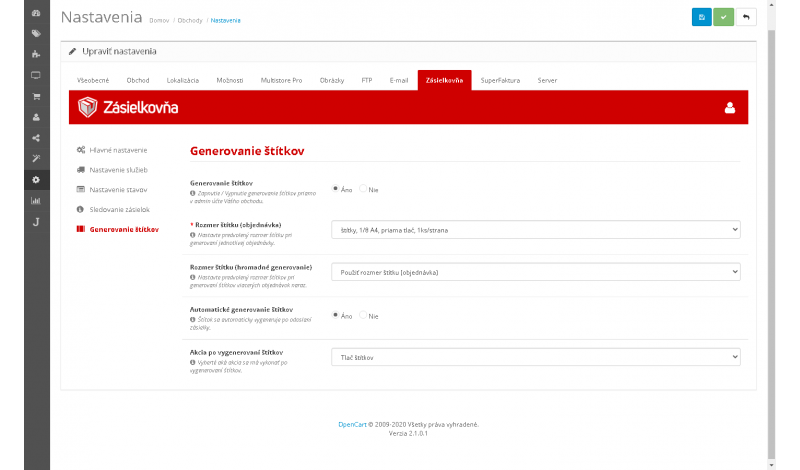Open Sledovanie zásielok section
This screenshot has width=800, height=470.
113,209
